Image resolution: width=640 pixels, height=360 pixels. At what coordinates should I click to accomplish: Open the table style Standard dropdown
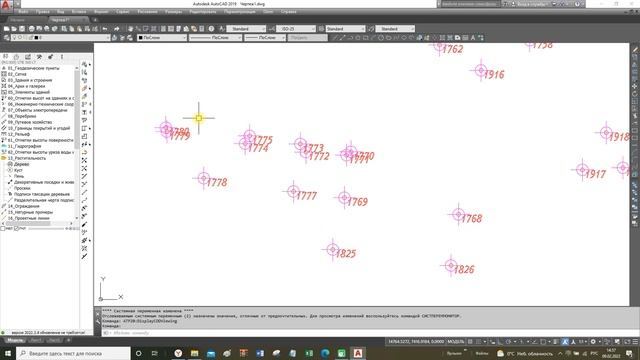[x=345, y=29]
